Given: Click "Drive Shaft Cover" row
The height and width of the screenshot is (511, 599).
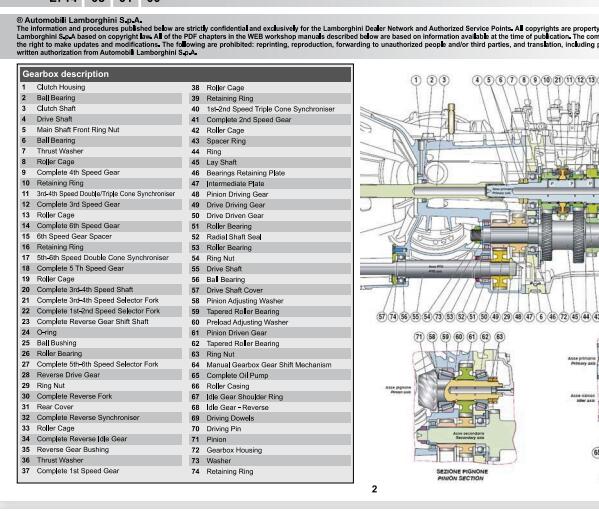Looking at the screenshot, I should pyautogui.click(x=270, y=291).
